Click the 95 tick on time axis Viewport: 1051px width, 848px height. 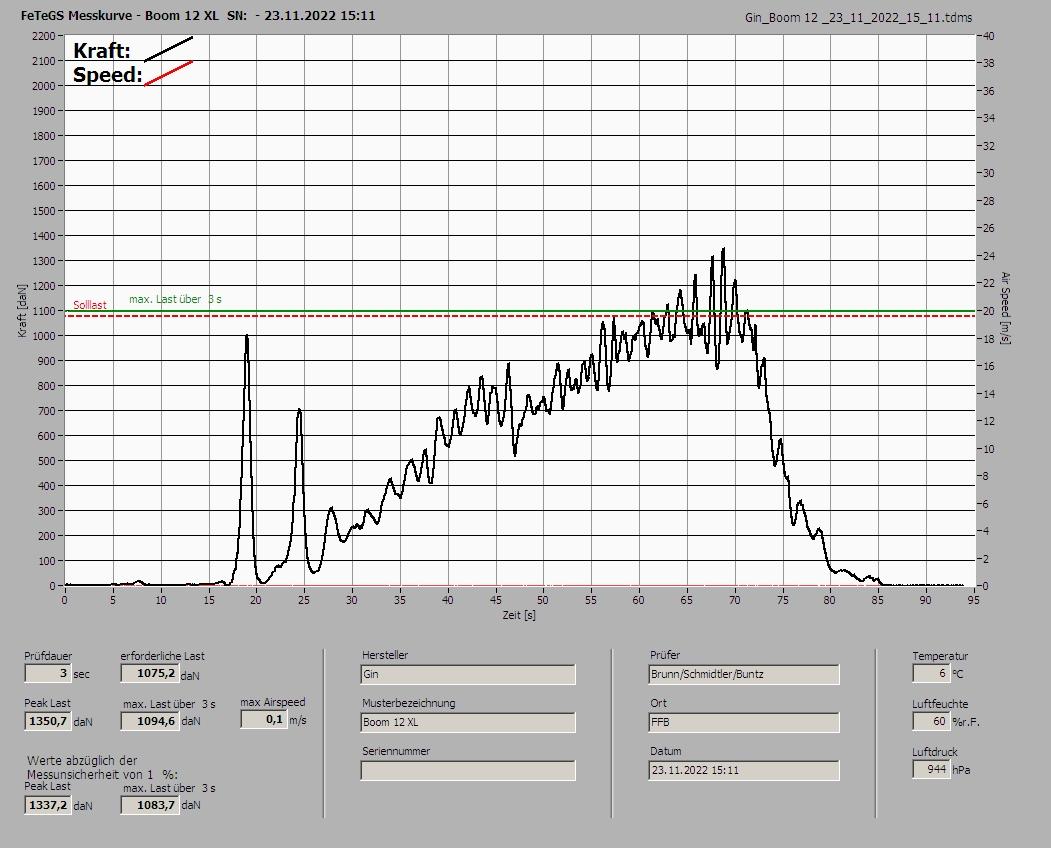pos(974,600)
